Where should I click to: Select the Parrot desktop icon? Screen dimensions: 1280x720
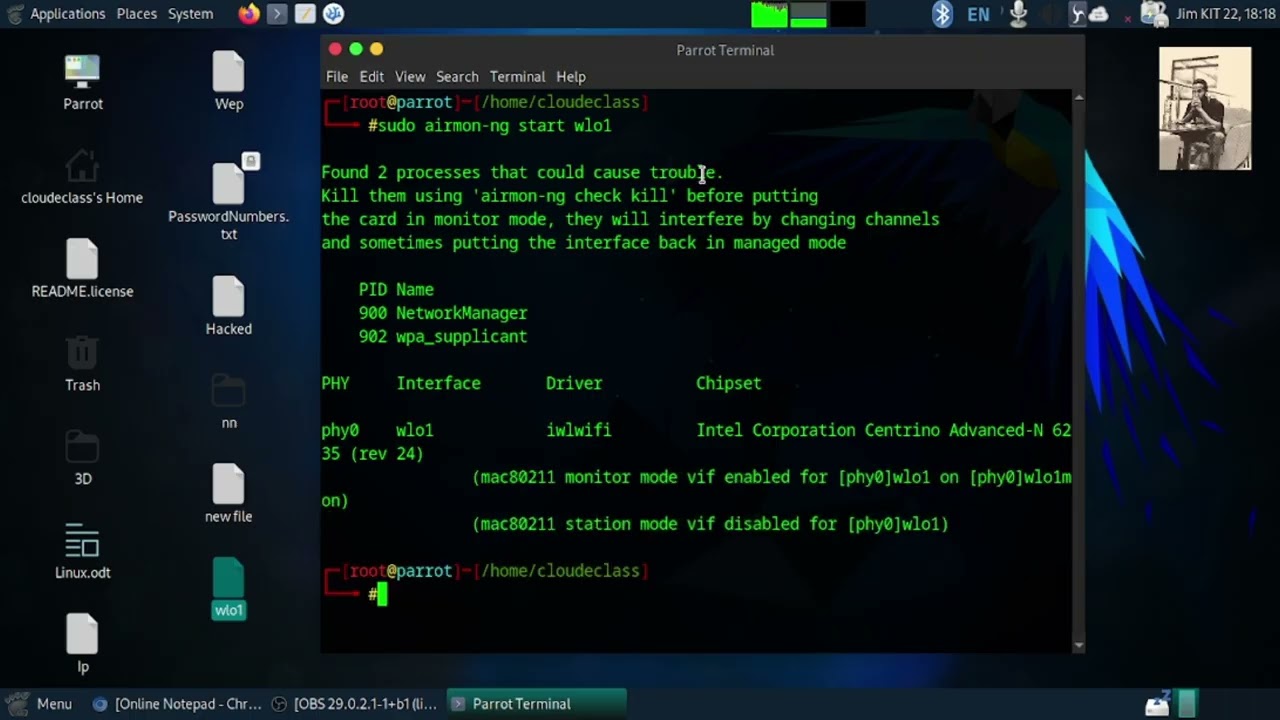click(x=83, y=81)
